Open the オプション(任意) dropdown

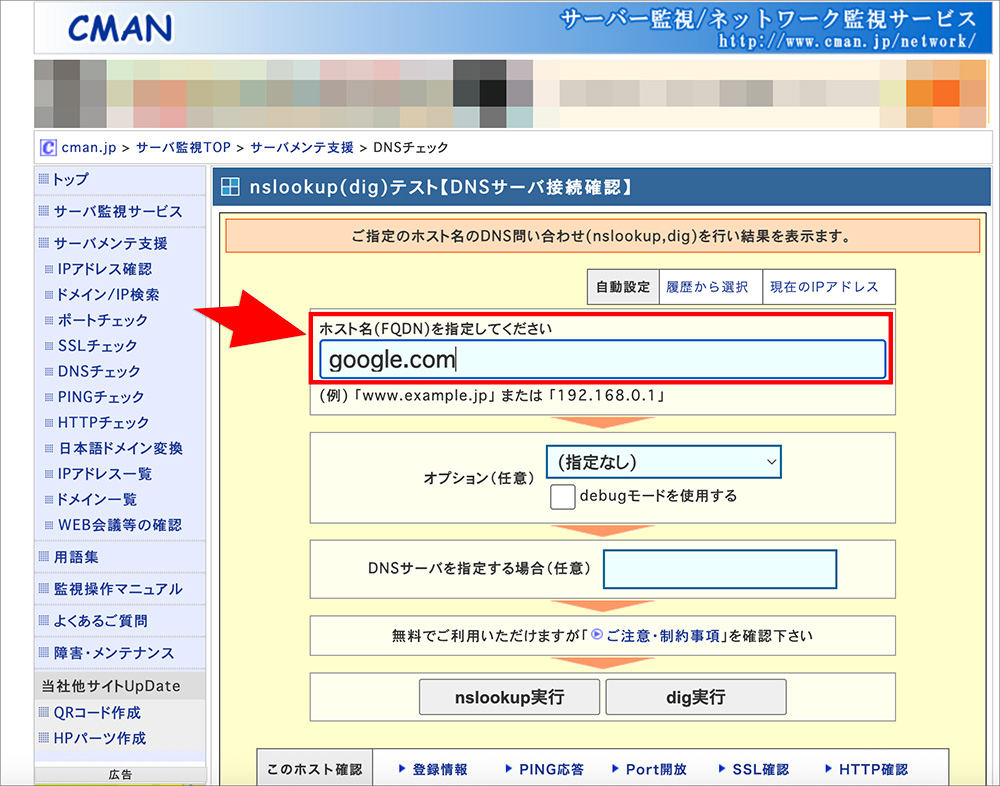point(663,462)
